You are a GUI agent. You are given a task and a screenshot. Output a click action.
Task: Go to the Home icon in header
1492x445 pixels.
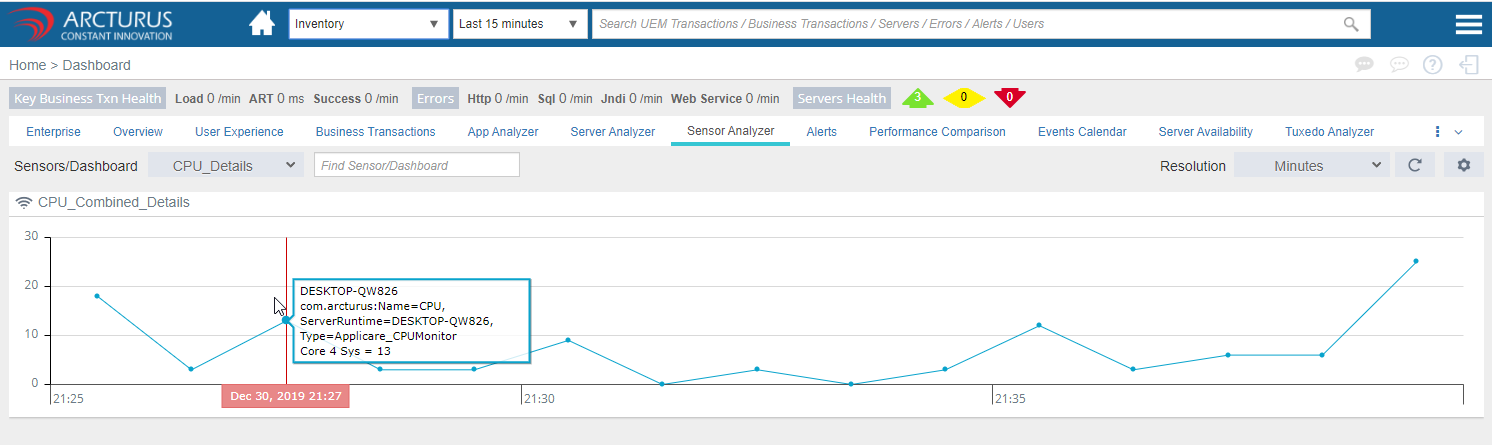[x=262, y=24]
